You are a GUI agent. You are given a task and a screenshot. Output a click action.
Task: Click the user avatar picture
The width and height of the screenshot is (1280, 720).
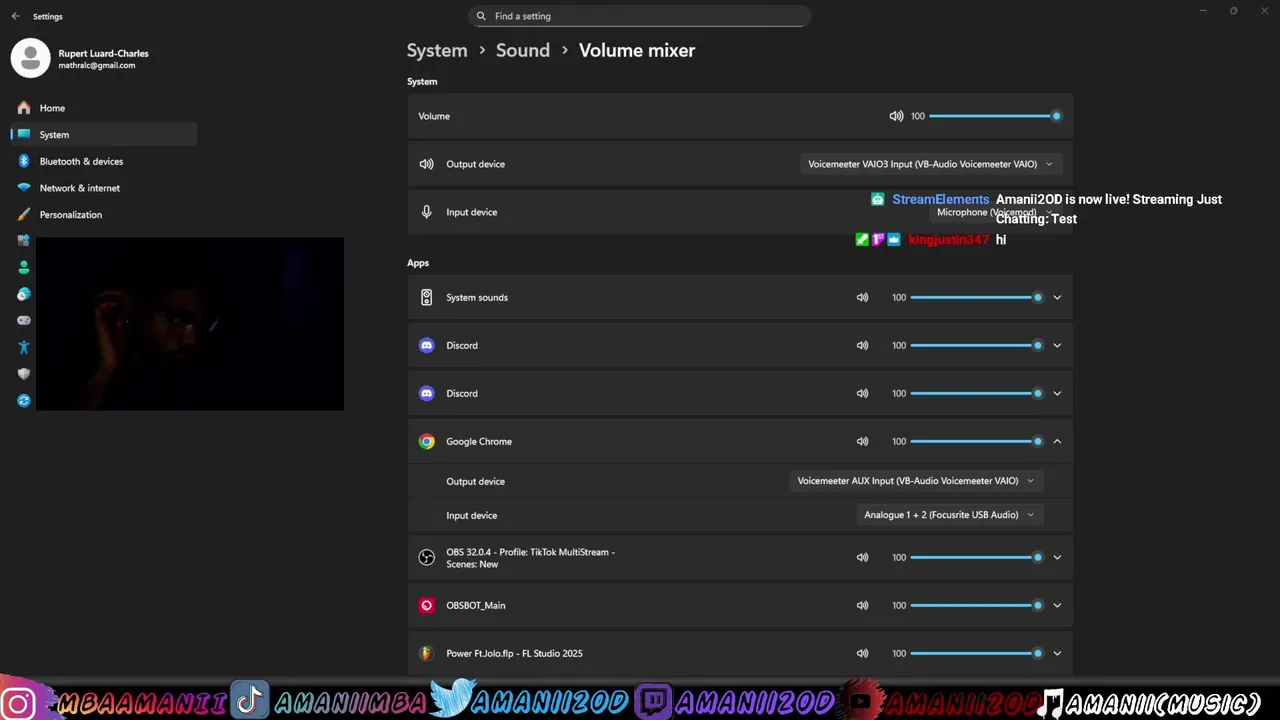(30, 58)
